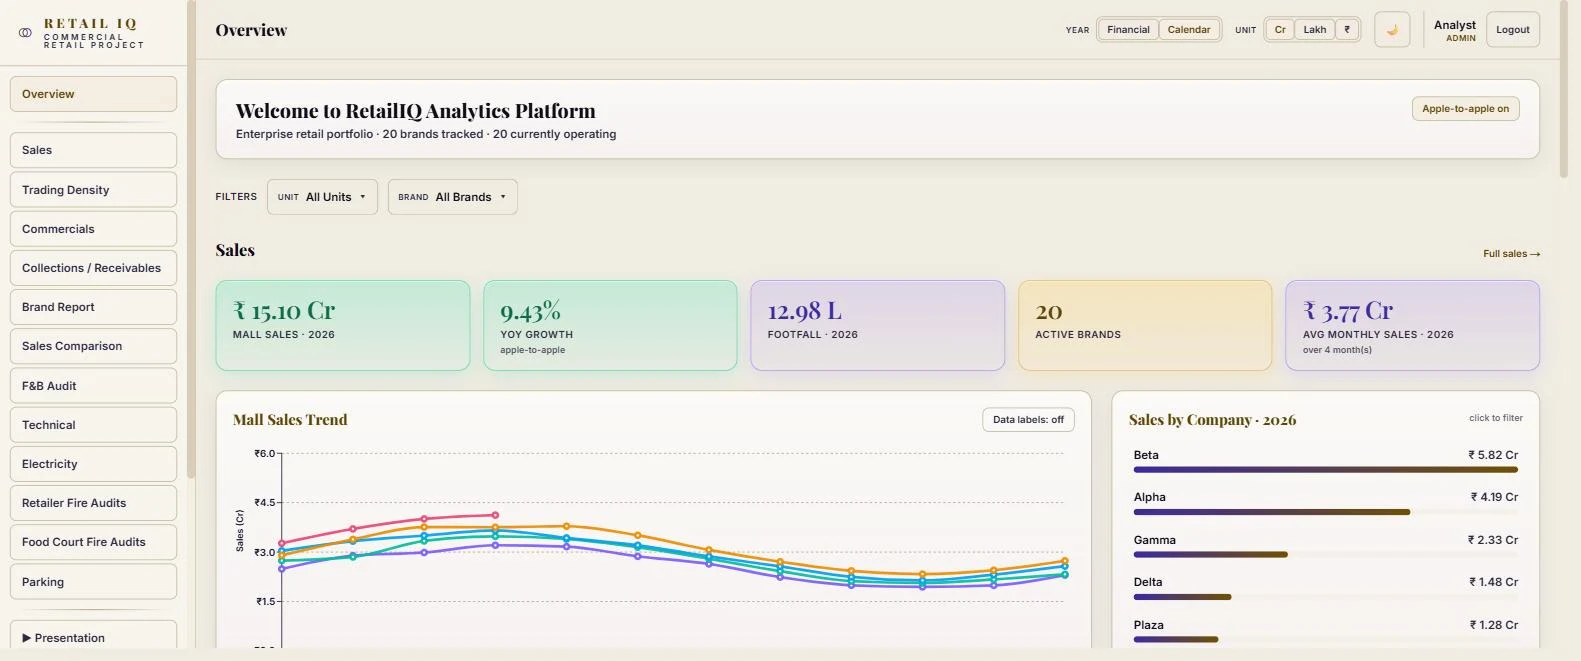Image resolution: width=1581 pixels, height=661 pixels.
Task: Toggle the dark mode moon icon
Action: (1392, 30)
